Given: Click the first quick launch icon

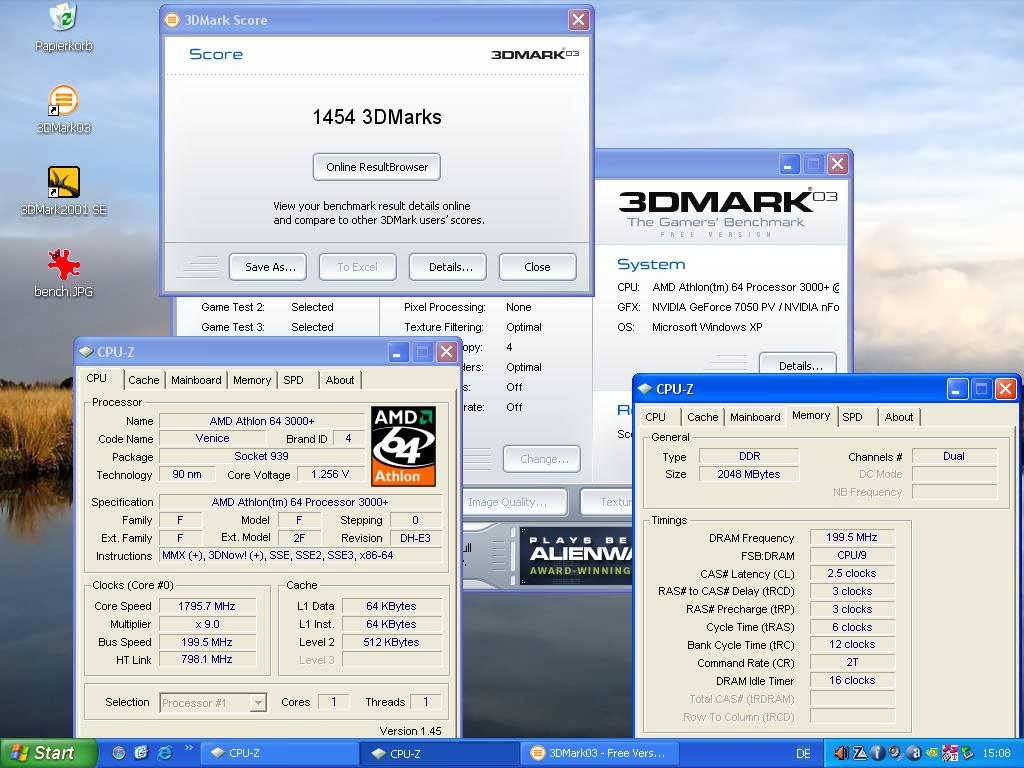Looking at the screenshot, I should click(118, 753).
